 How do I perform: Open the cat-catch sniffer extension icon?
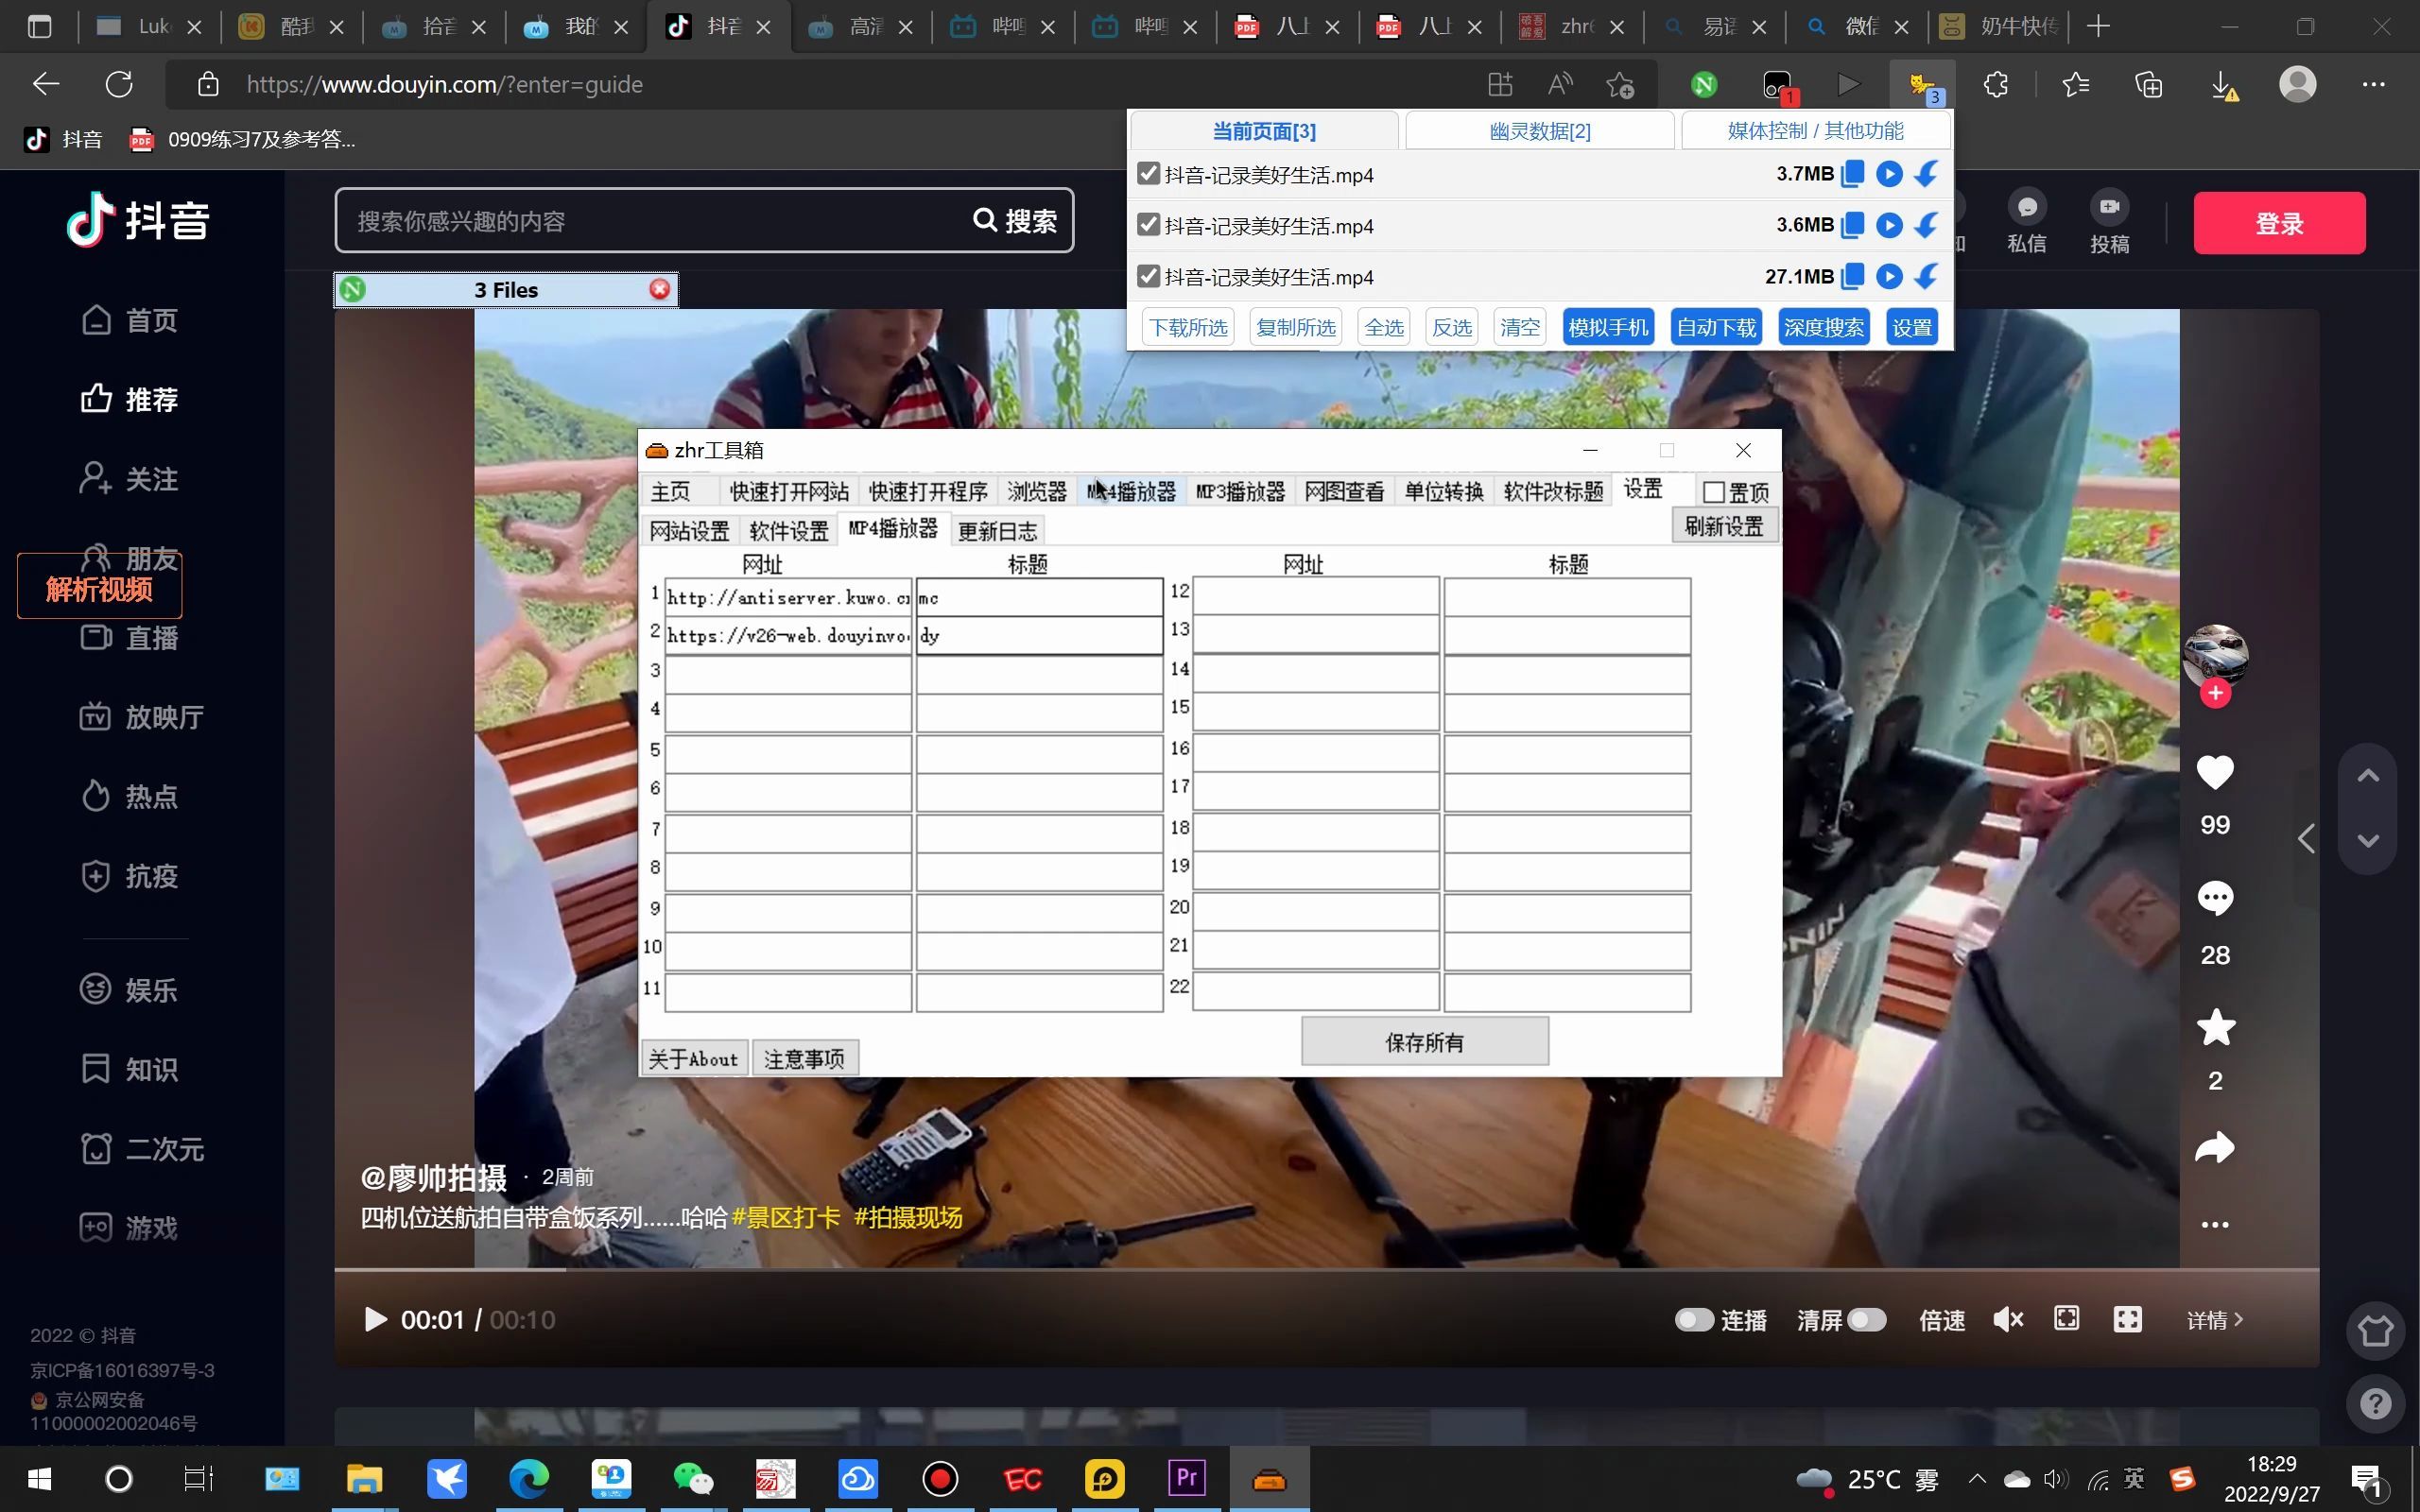click(1922, 85)
